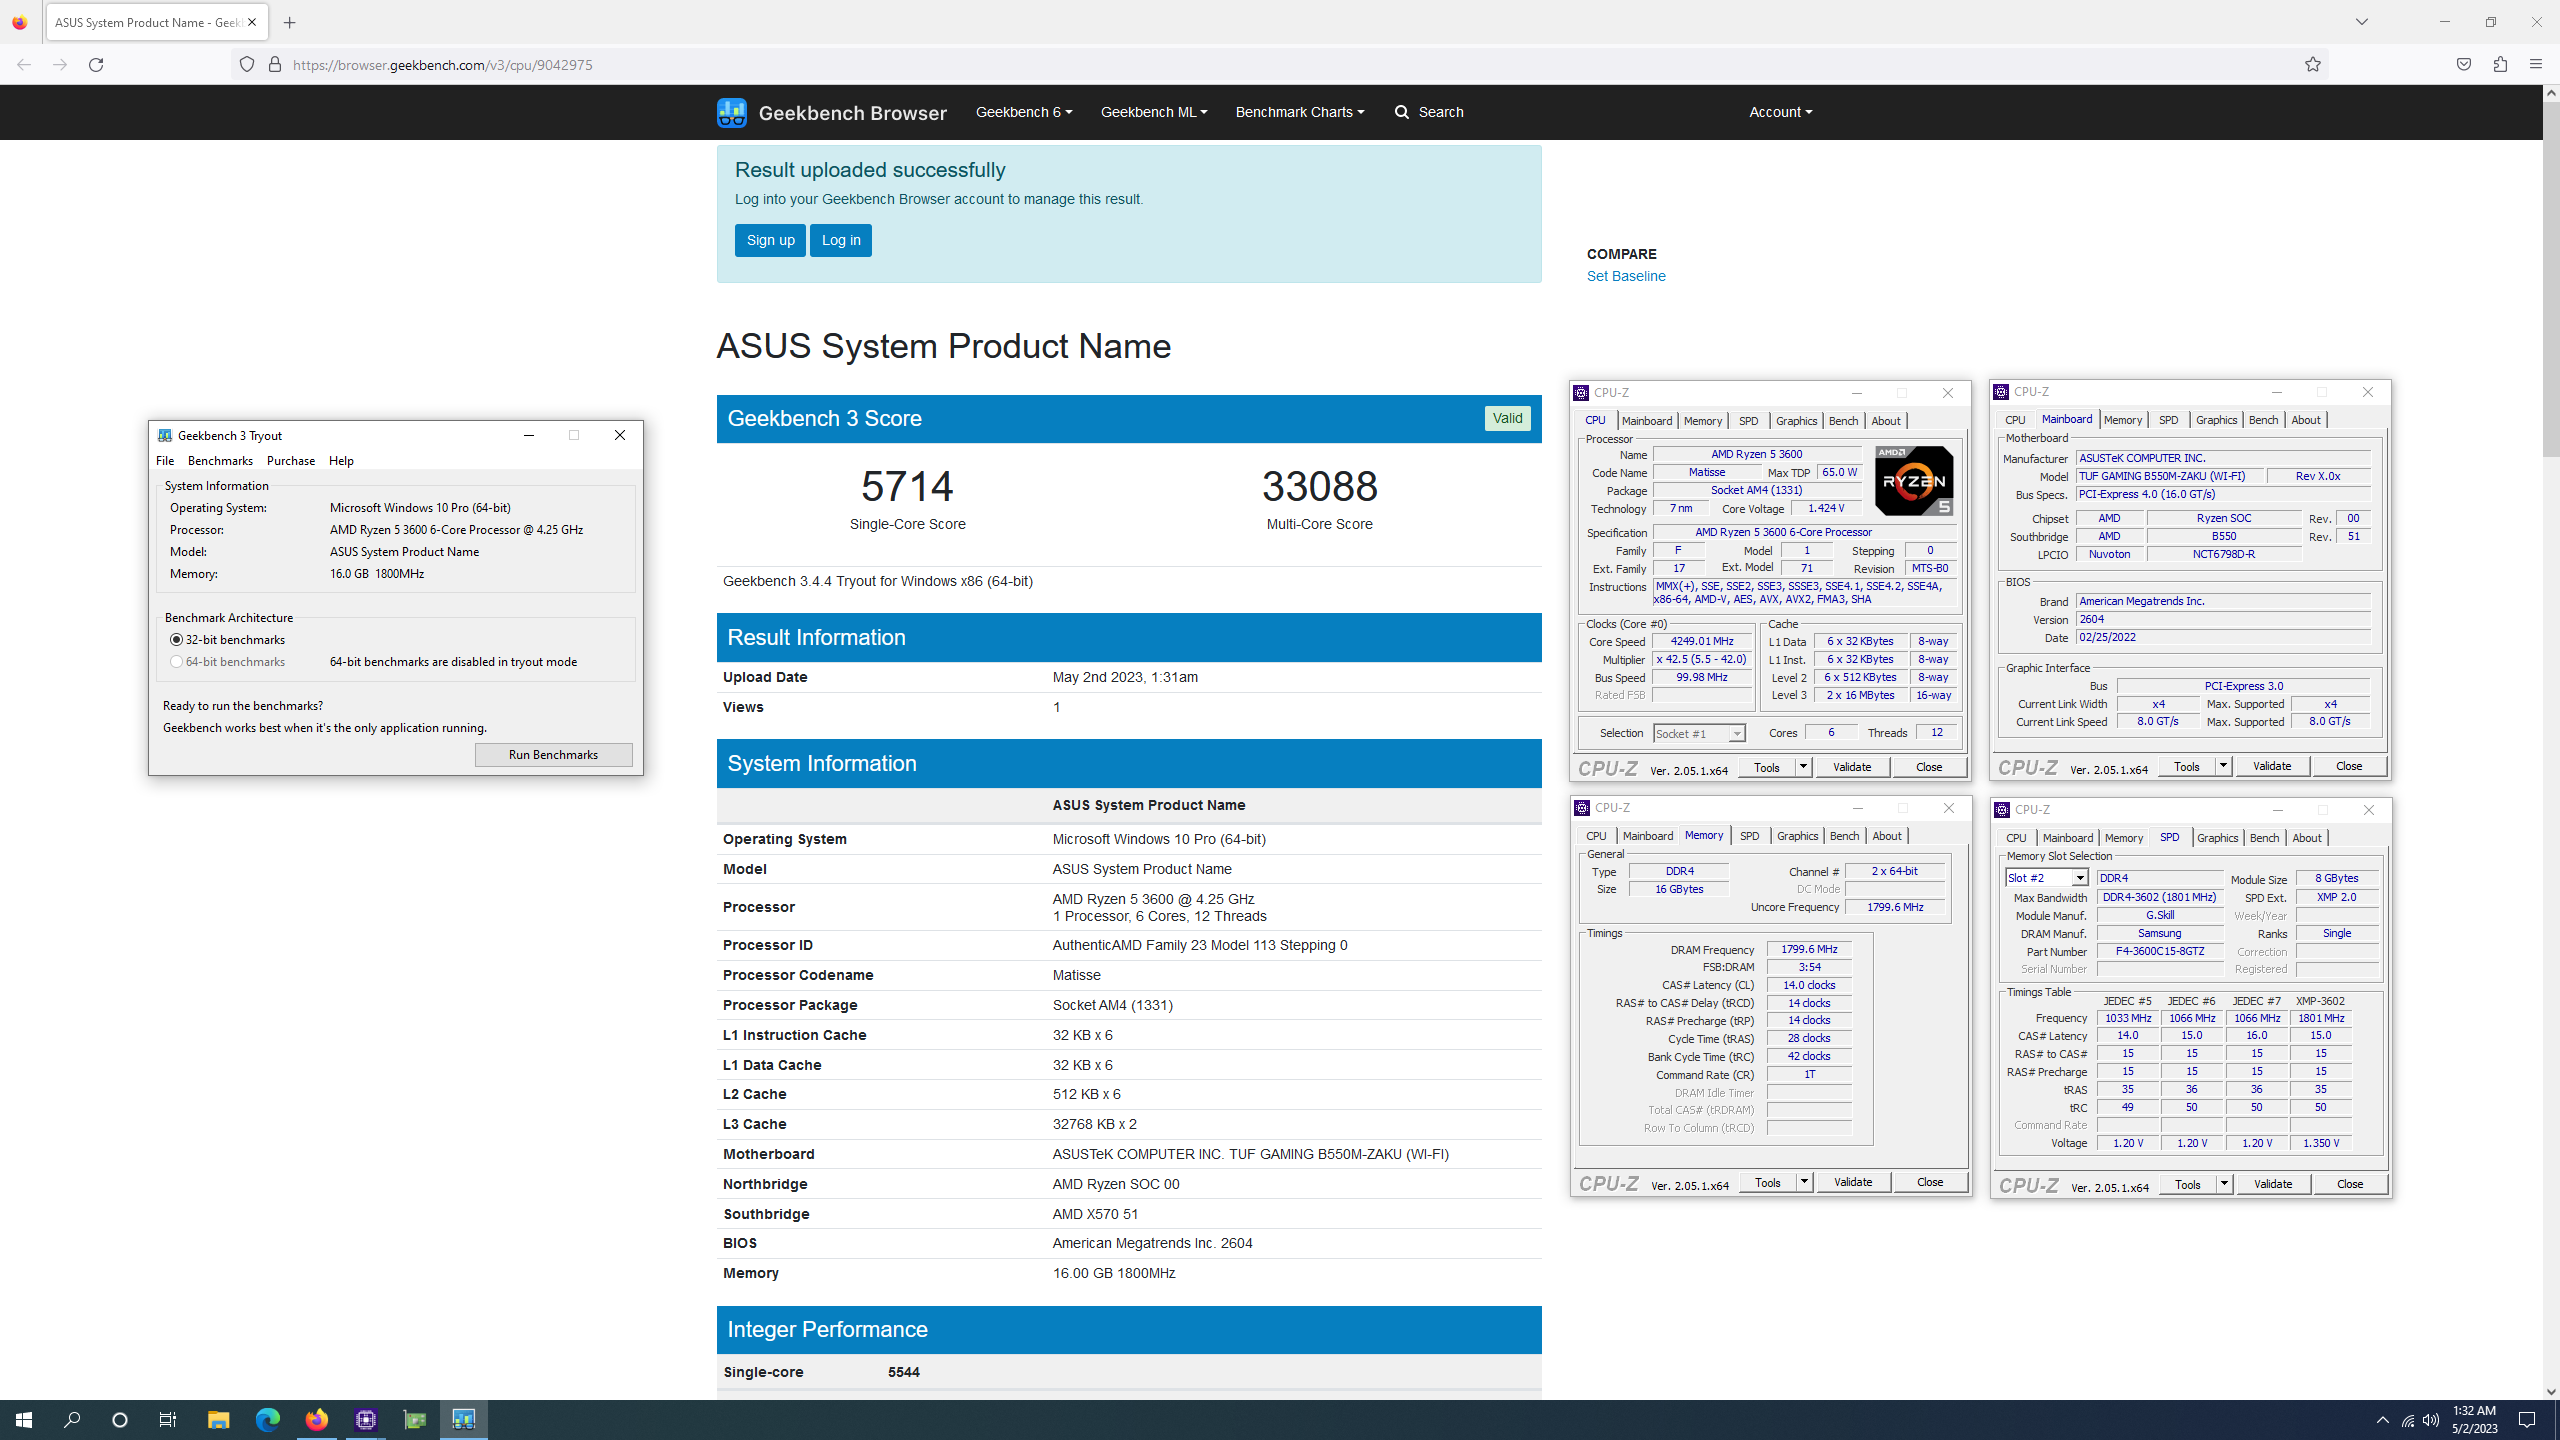This screenshot has width=2560, height=1440.
Task: Open Tools dropdown arrow in CPU-Z CPU window
Action: [1803, 767]
